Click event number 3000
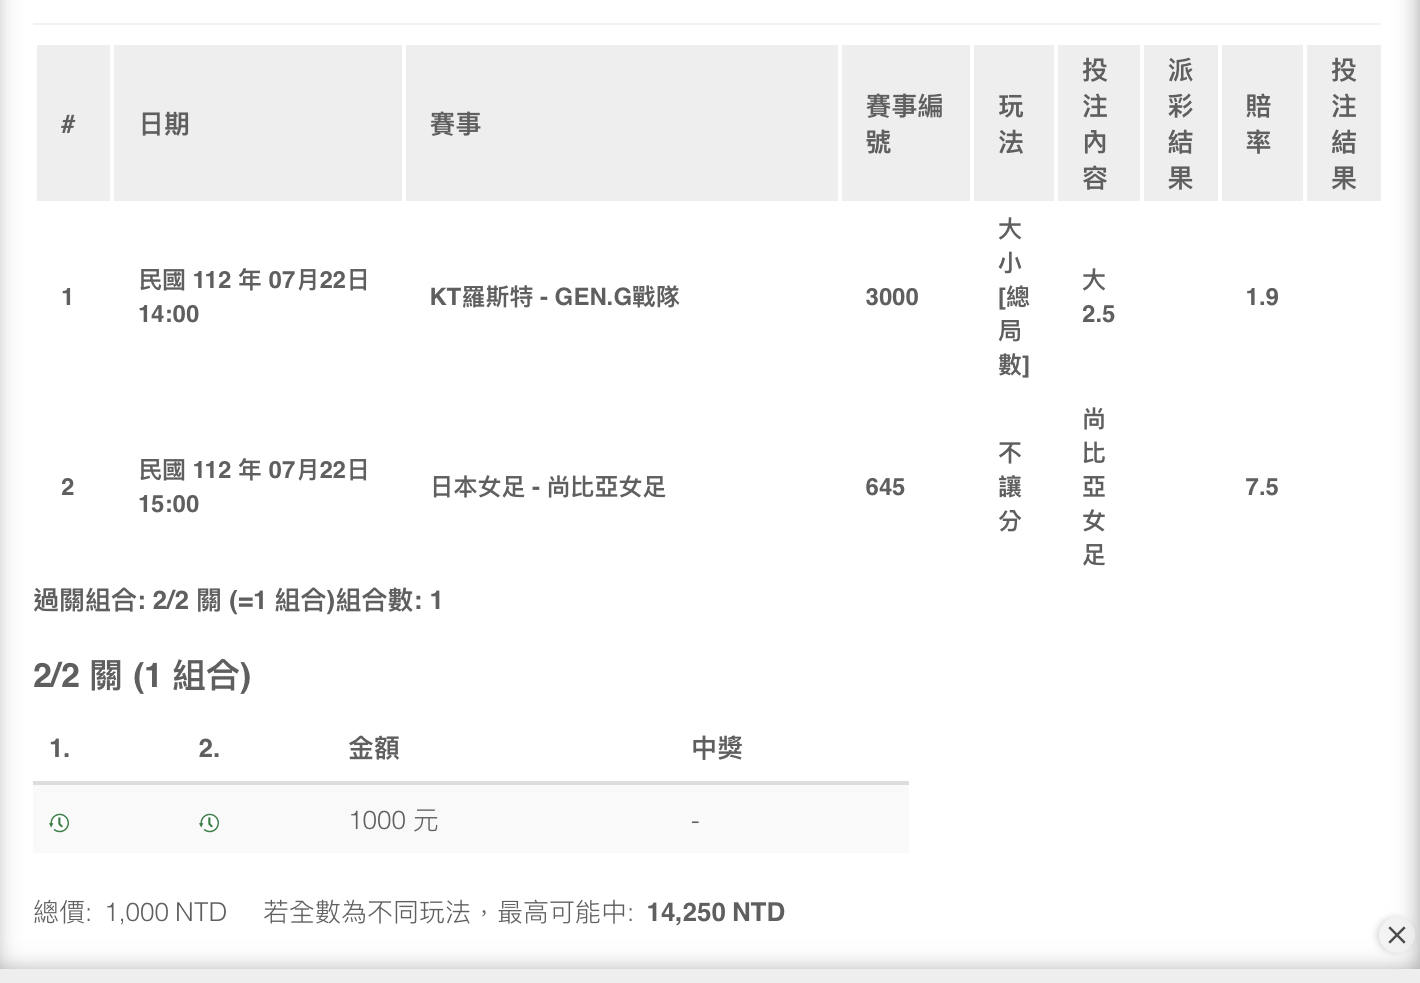Screen dimensions: 1420x983 (x=891, y=297)
